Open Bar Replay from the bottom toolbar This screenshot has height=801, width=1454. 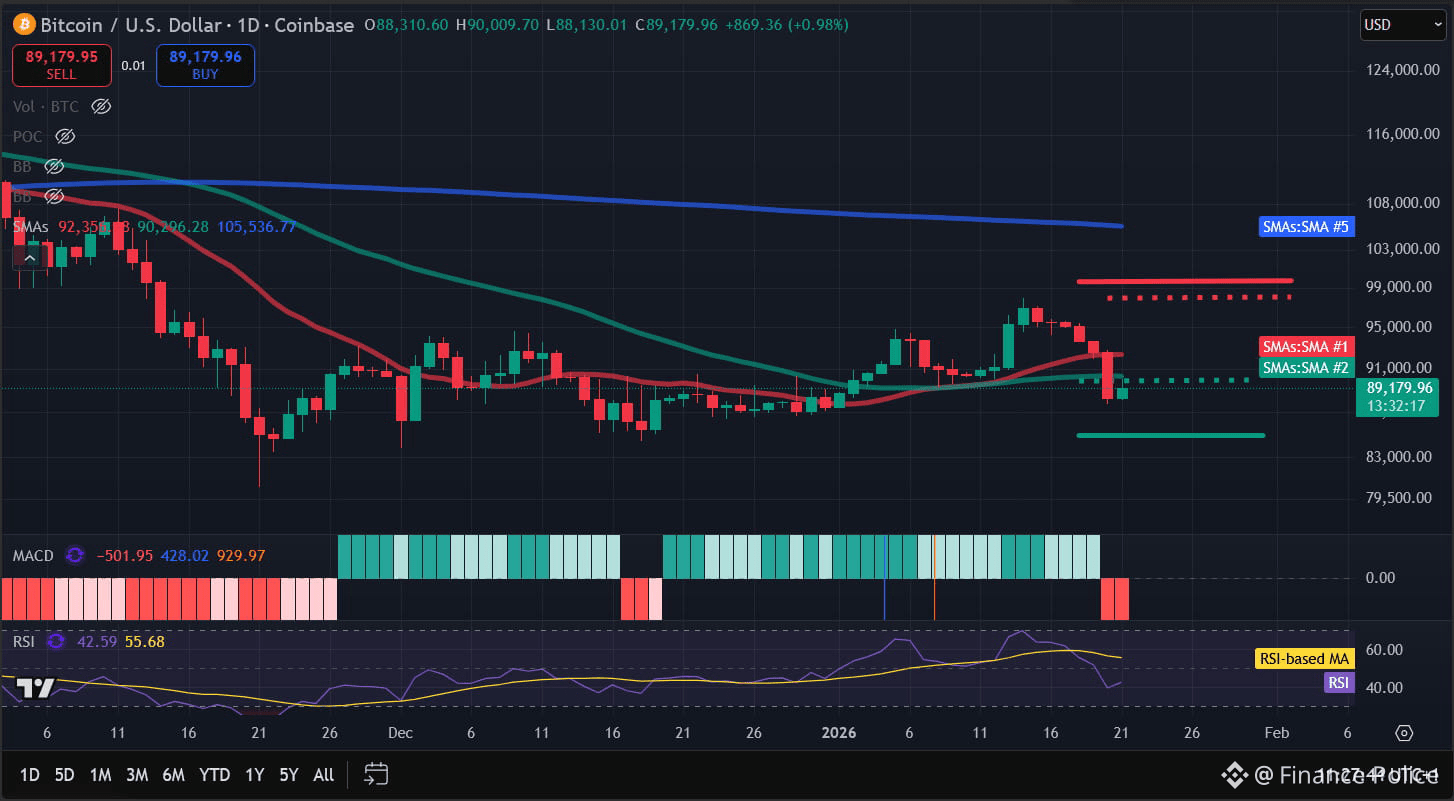pos(375,774)
